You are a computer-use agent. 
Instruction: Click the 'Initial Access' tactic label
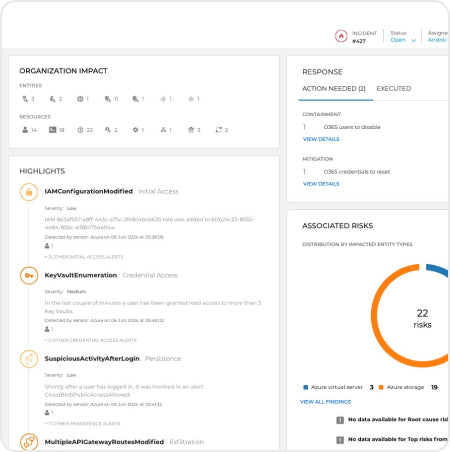click(158, 192)
